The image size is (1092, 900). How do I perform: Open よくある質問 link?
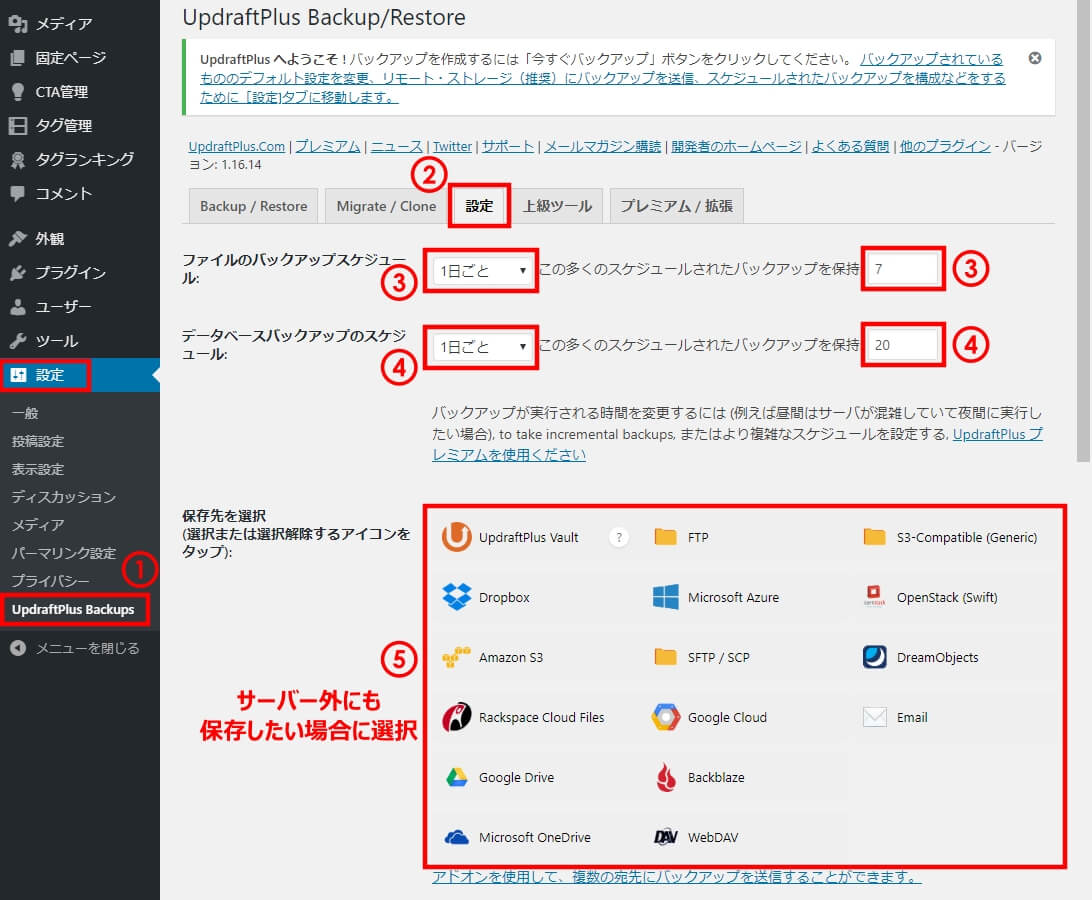tap(850, 146)
